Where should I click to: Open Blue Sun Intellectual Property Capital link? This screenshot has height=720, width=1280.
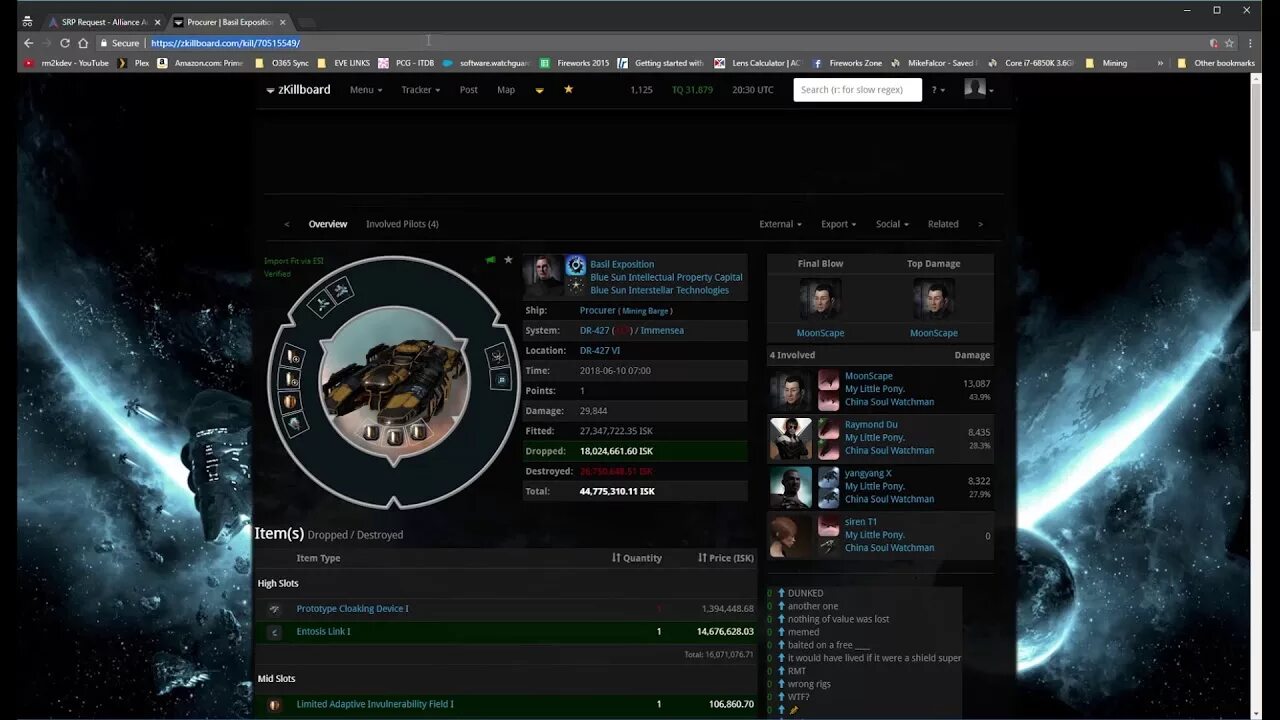666,278
